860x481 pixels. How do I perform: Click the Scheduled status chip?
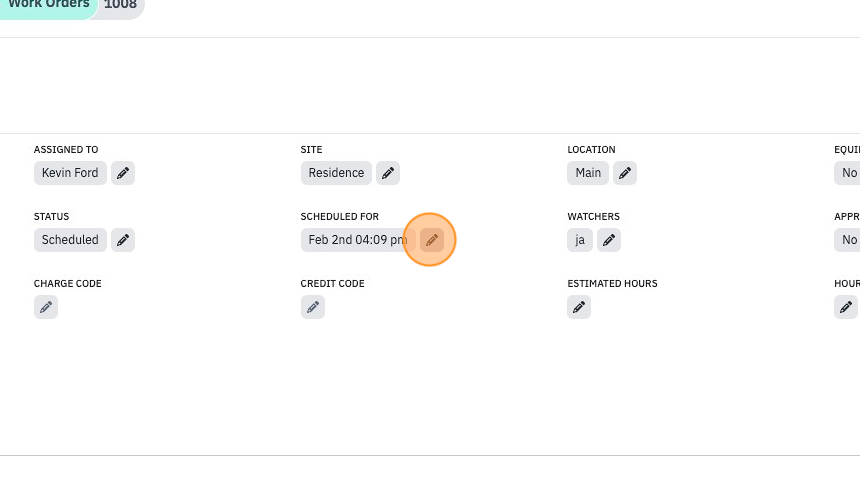(x=70, y=240)
